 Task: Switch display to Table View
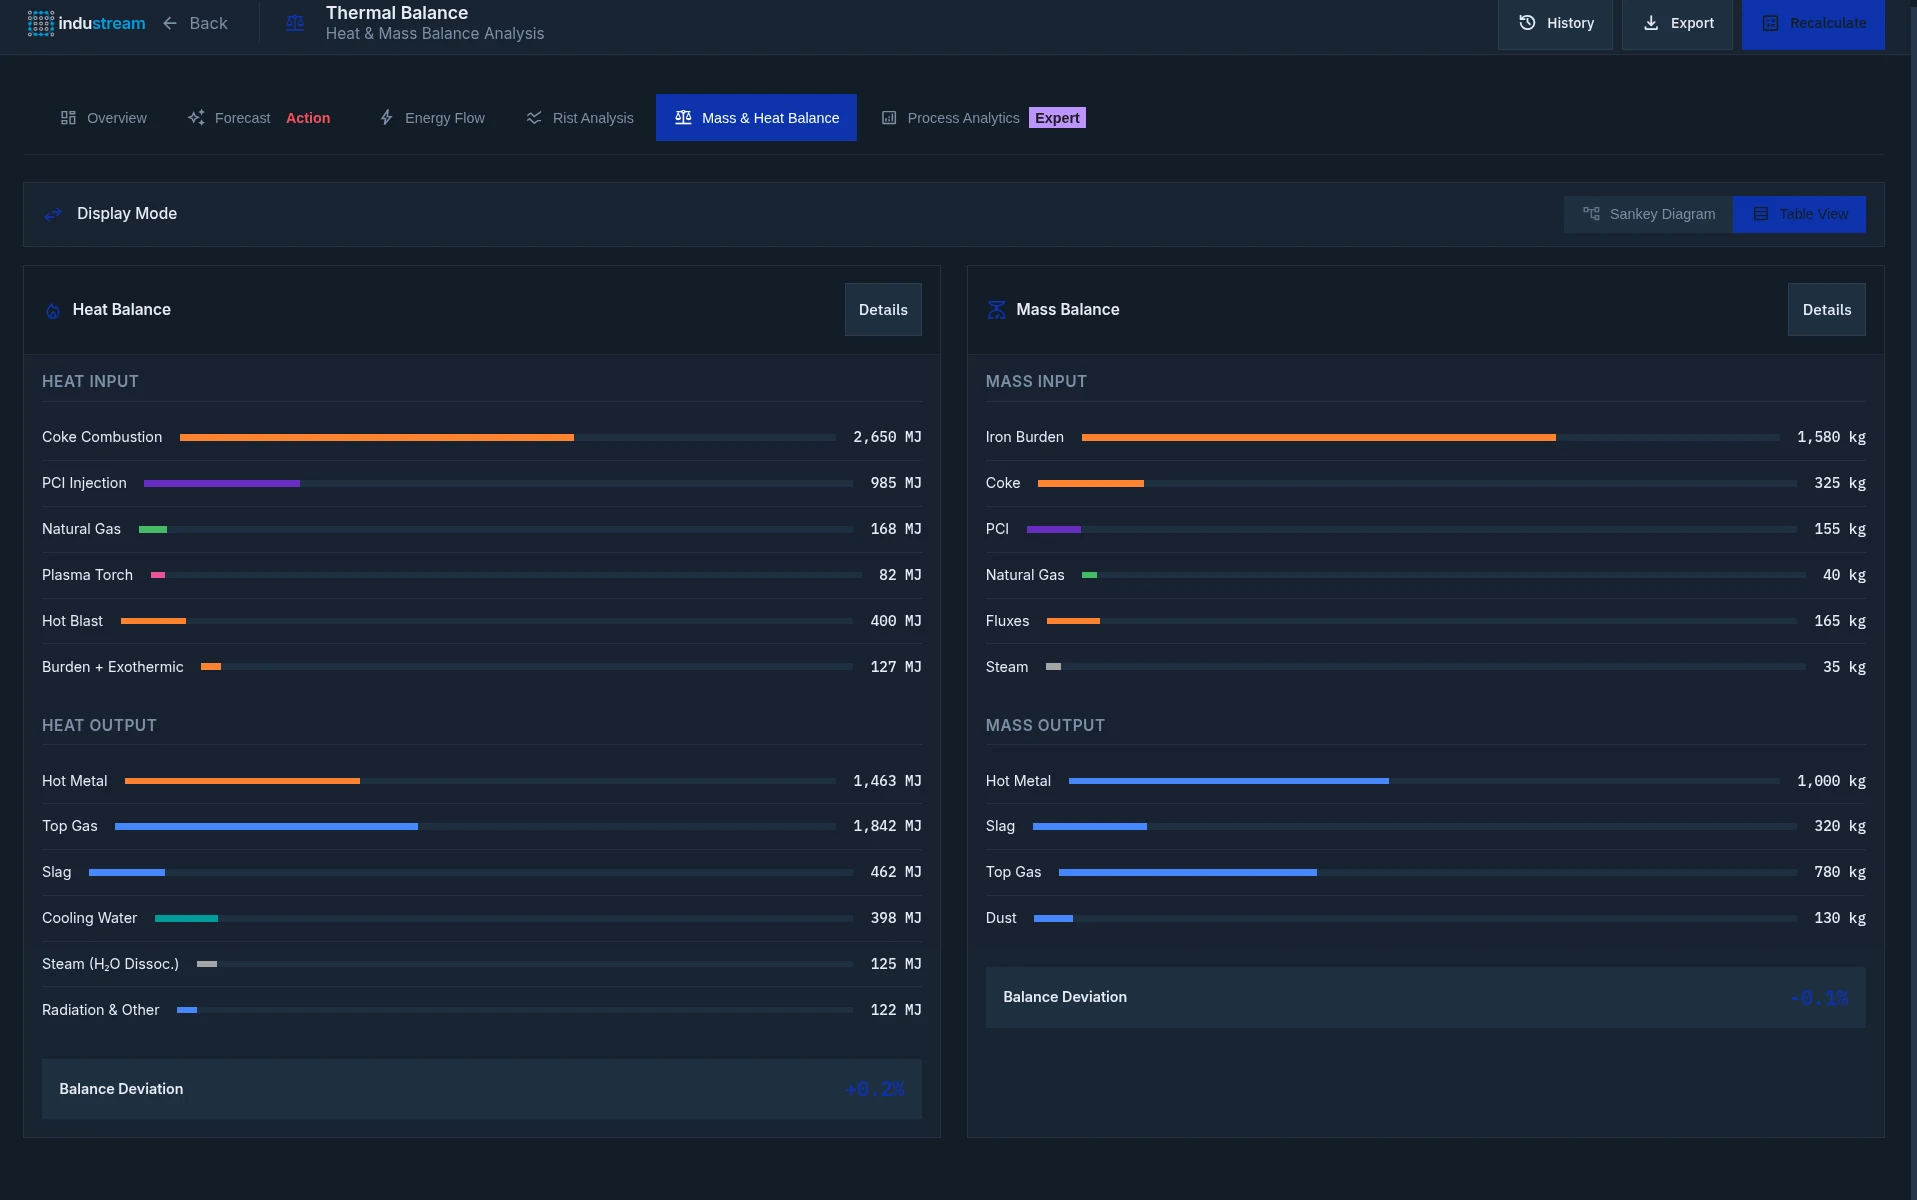[1799, 214]
